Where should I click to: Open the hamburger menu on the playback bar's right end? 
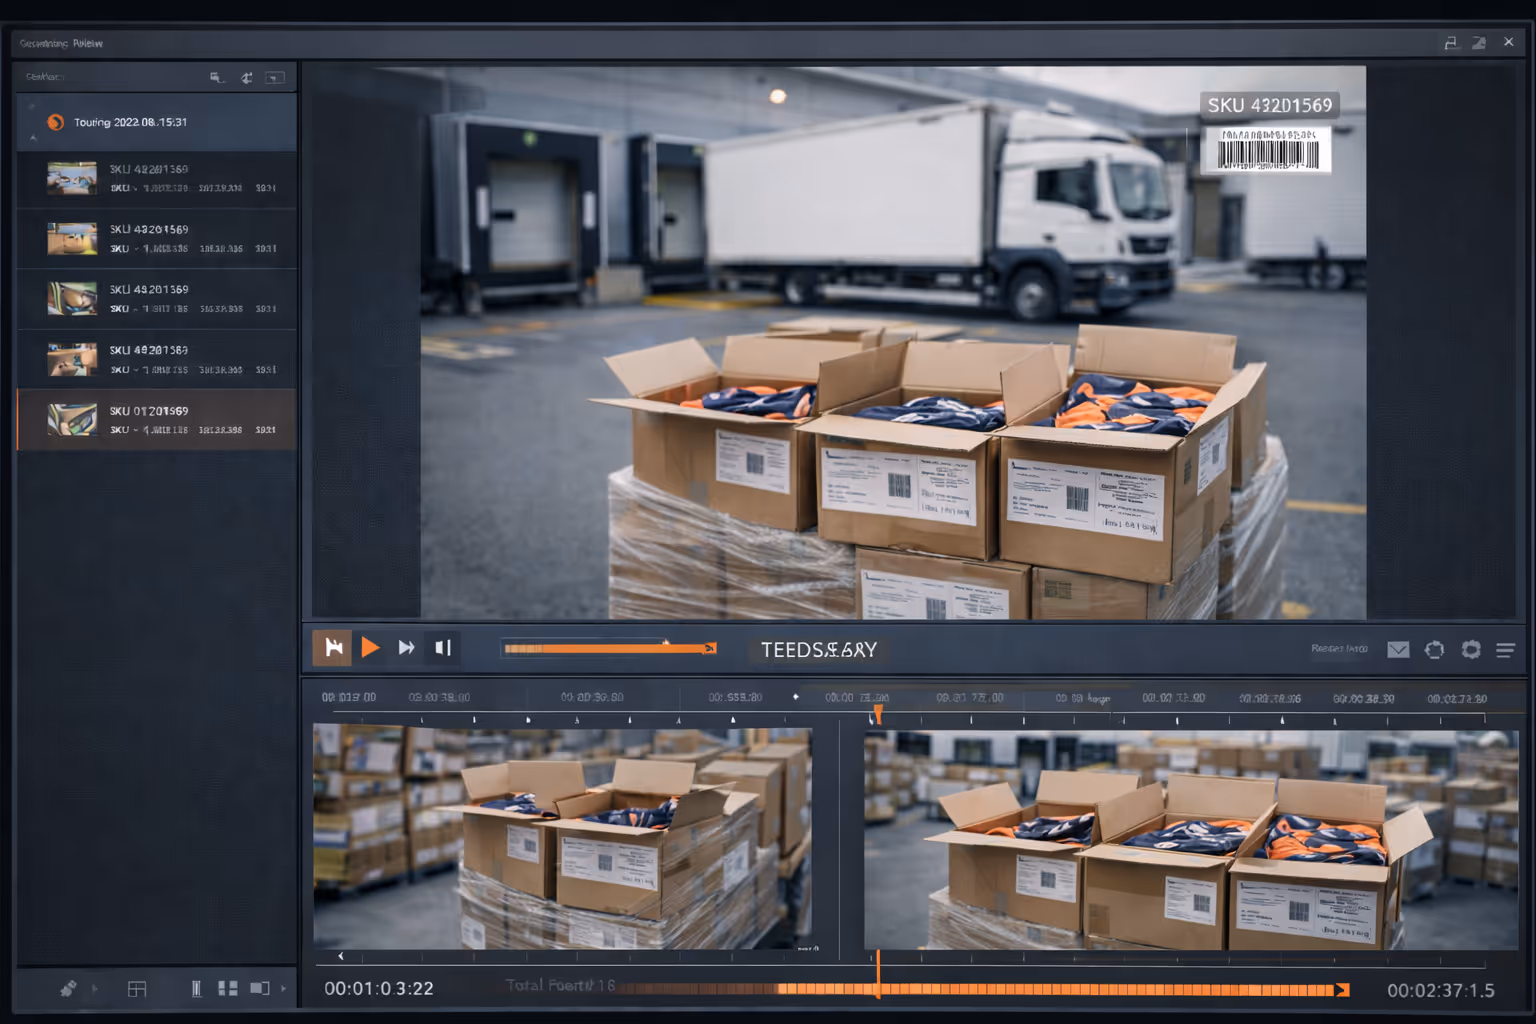tap(1505, 650)
